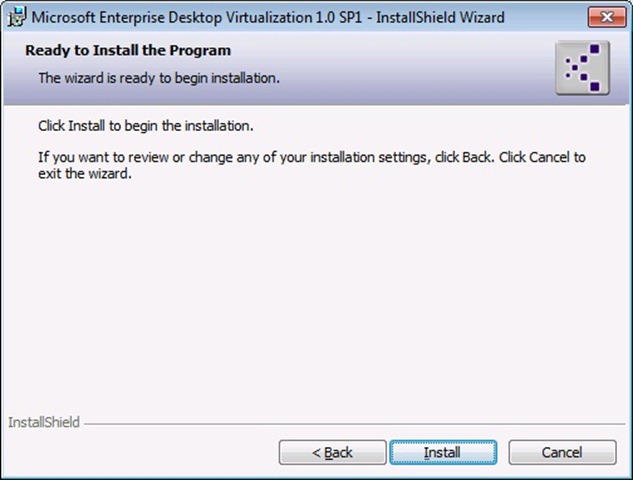The width and height of the screenshot is (633, 480).
Task: Click the InstallShield label above the buttons
Action: coord(44,422)
